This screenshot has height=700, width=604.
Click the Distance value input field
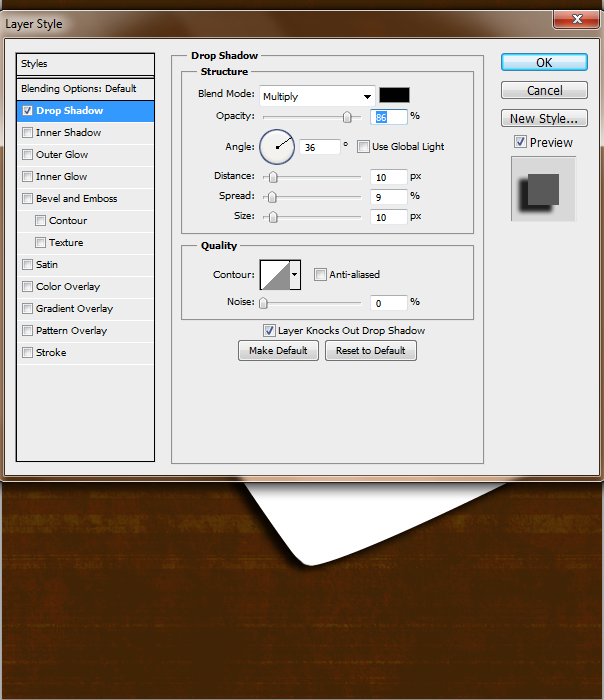(x=388, y=177)
